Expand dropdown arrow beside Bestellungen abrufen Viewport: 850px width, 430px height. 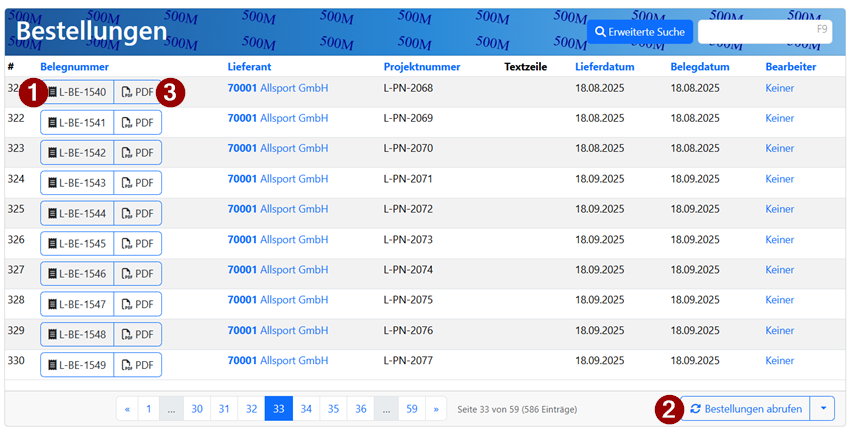pos(823,409)
